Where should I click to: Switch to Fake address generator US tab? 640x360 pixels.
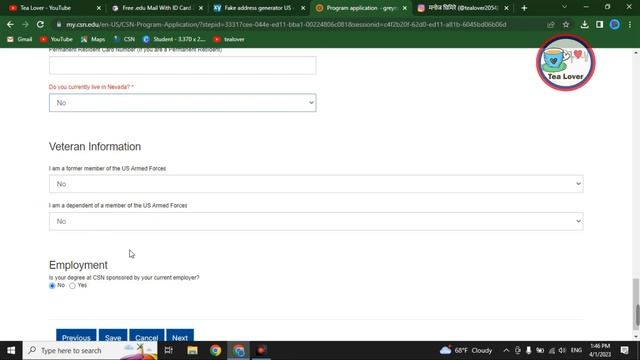(259, 8)
